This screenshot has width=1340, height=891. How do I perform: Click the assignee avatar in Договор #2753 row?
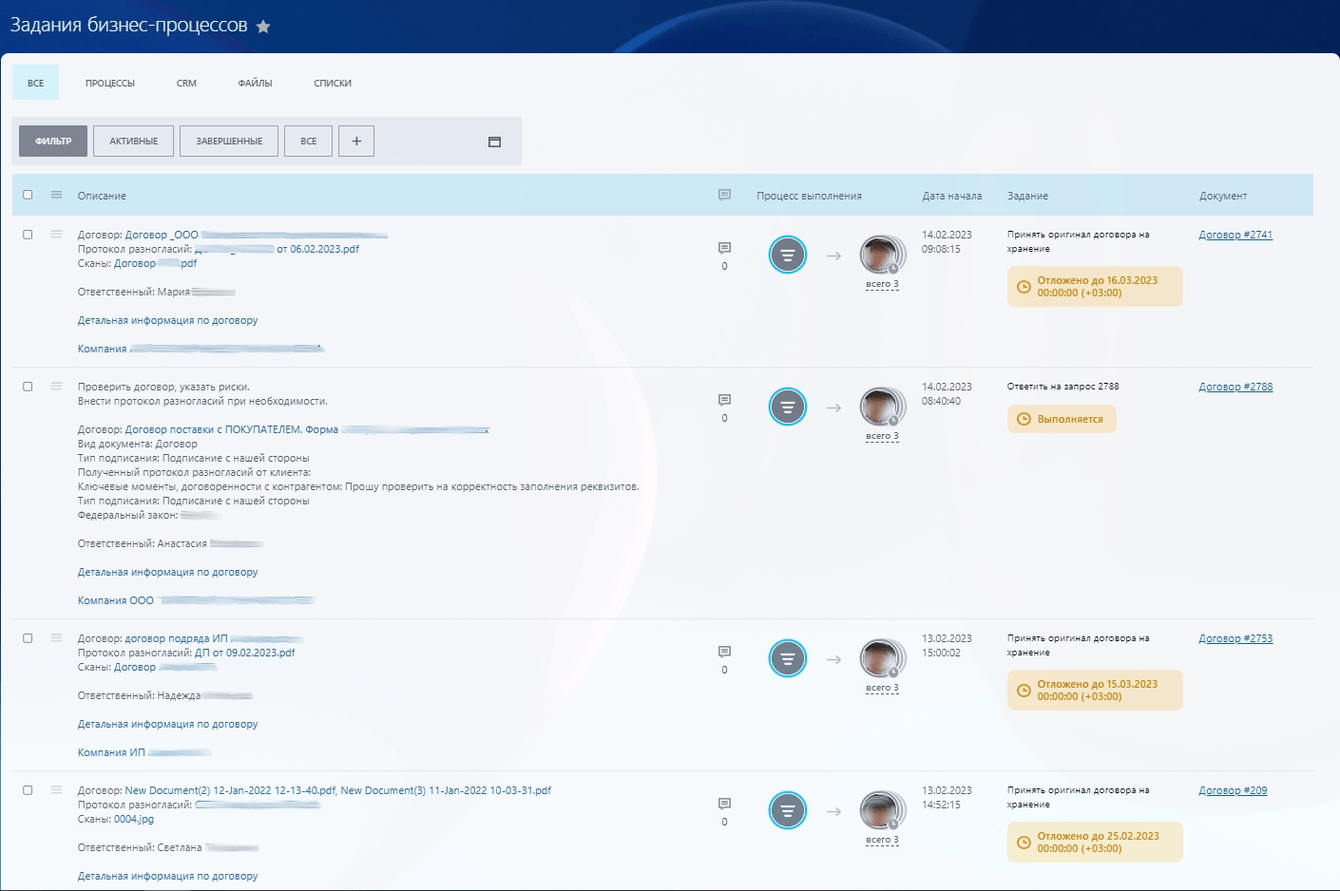click(x=881, y=659)
